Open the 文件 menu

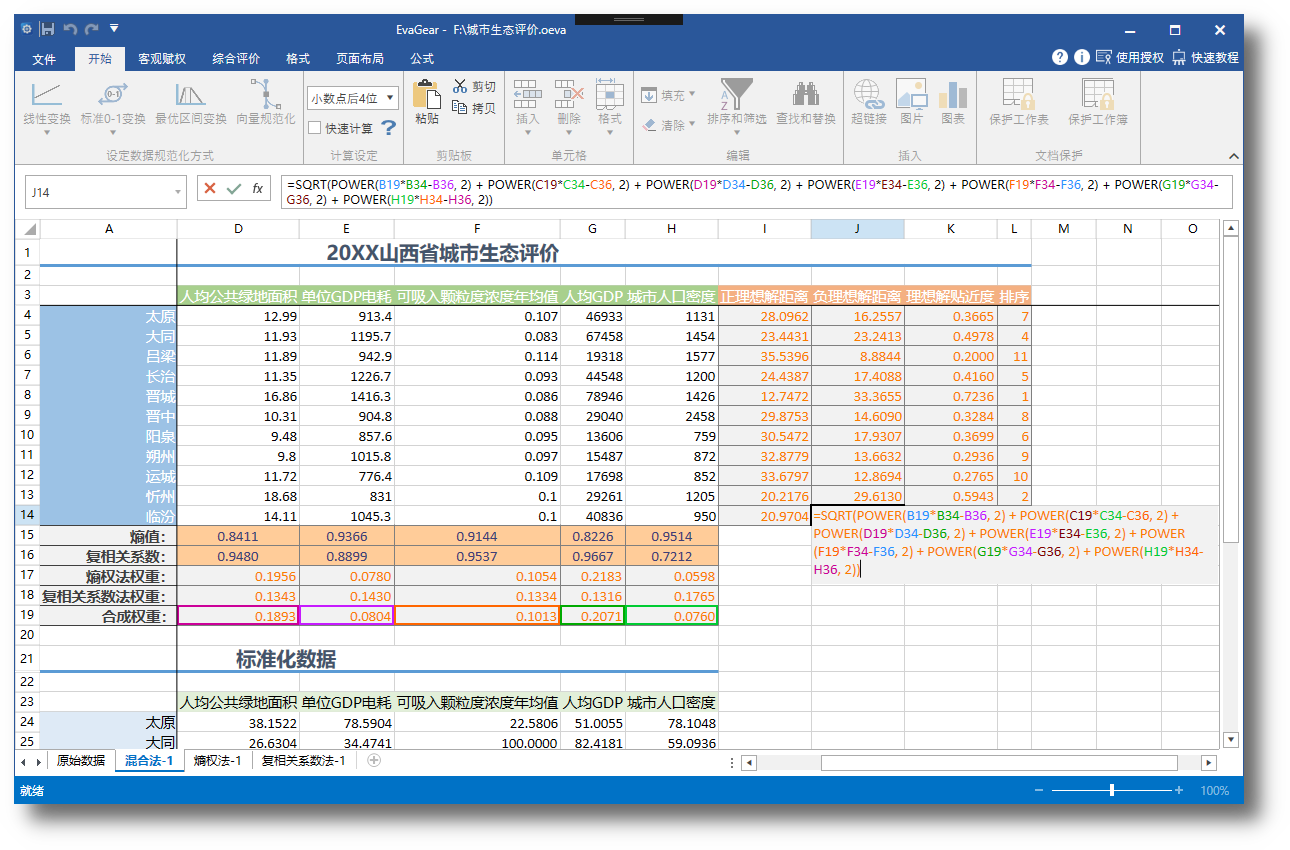(44, 59)
